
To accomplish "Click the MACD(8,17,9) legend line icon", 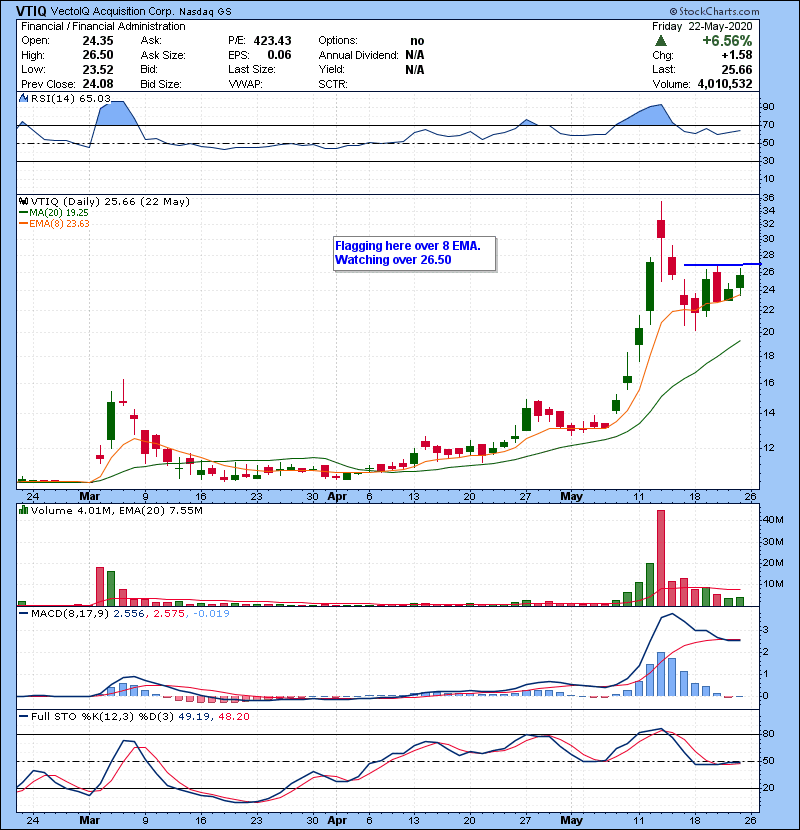I will 22,611.
